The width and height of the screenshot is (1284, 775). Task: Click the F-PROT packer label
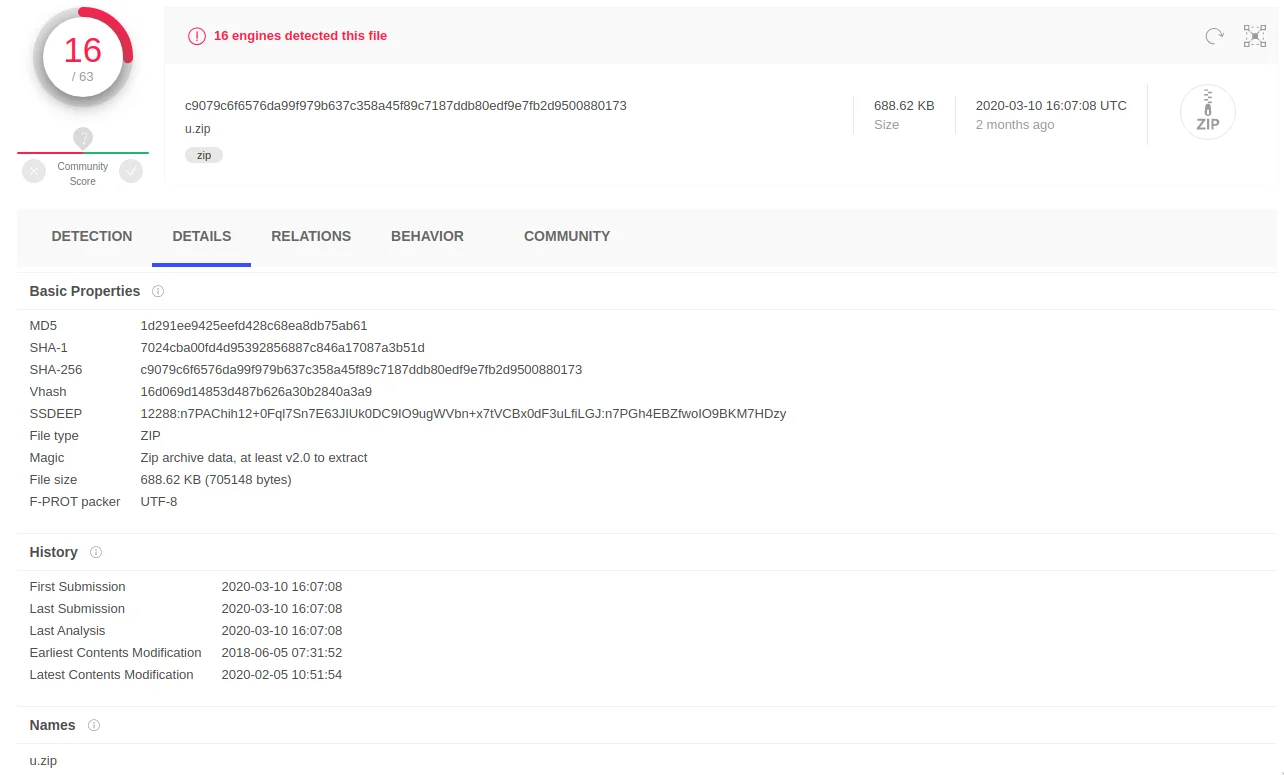pos(75,502)
